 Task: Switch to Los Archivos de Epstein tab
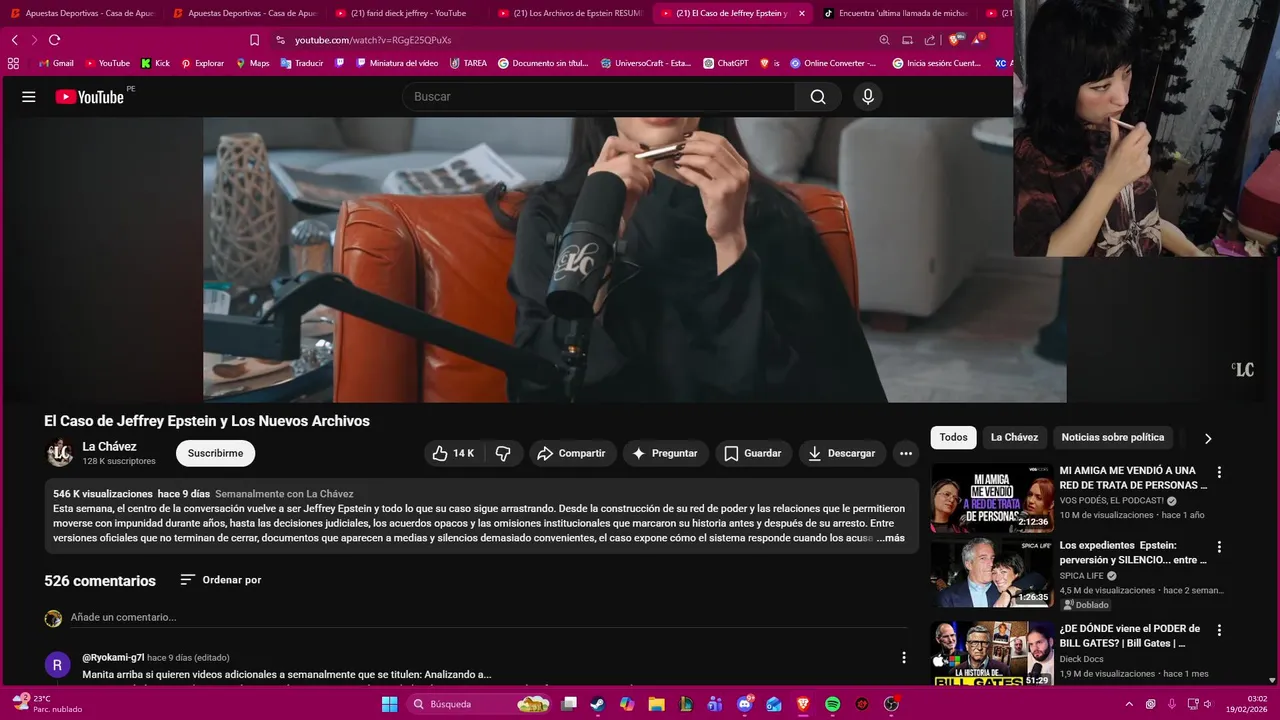tap(569, 13)
